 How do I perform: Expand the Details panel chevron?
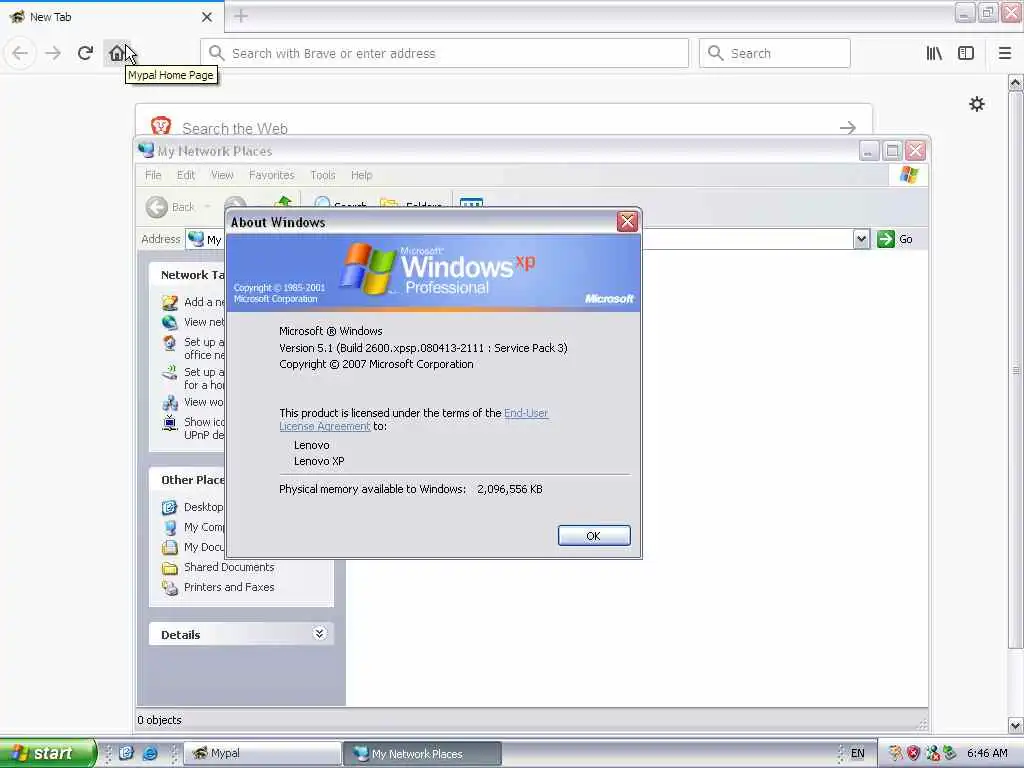tap(319, 633)
